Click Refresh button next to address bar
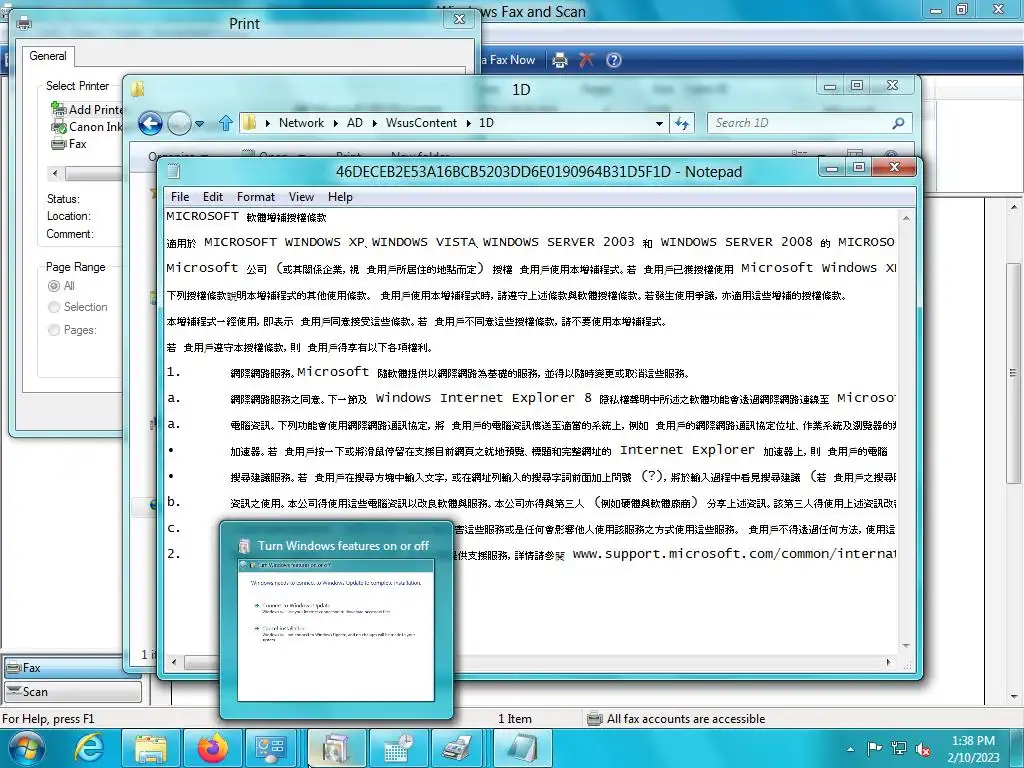The width and height of the screenshot is (1024, 768). tap(682, 123)
